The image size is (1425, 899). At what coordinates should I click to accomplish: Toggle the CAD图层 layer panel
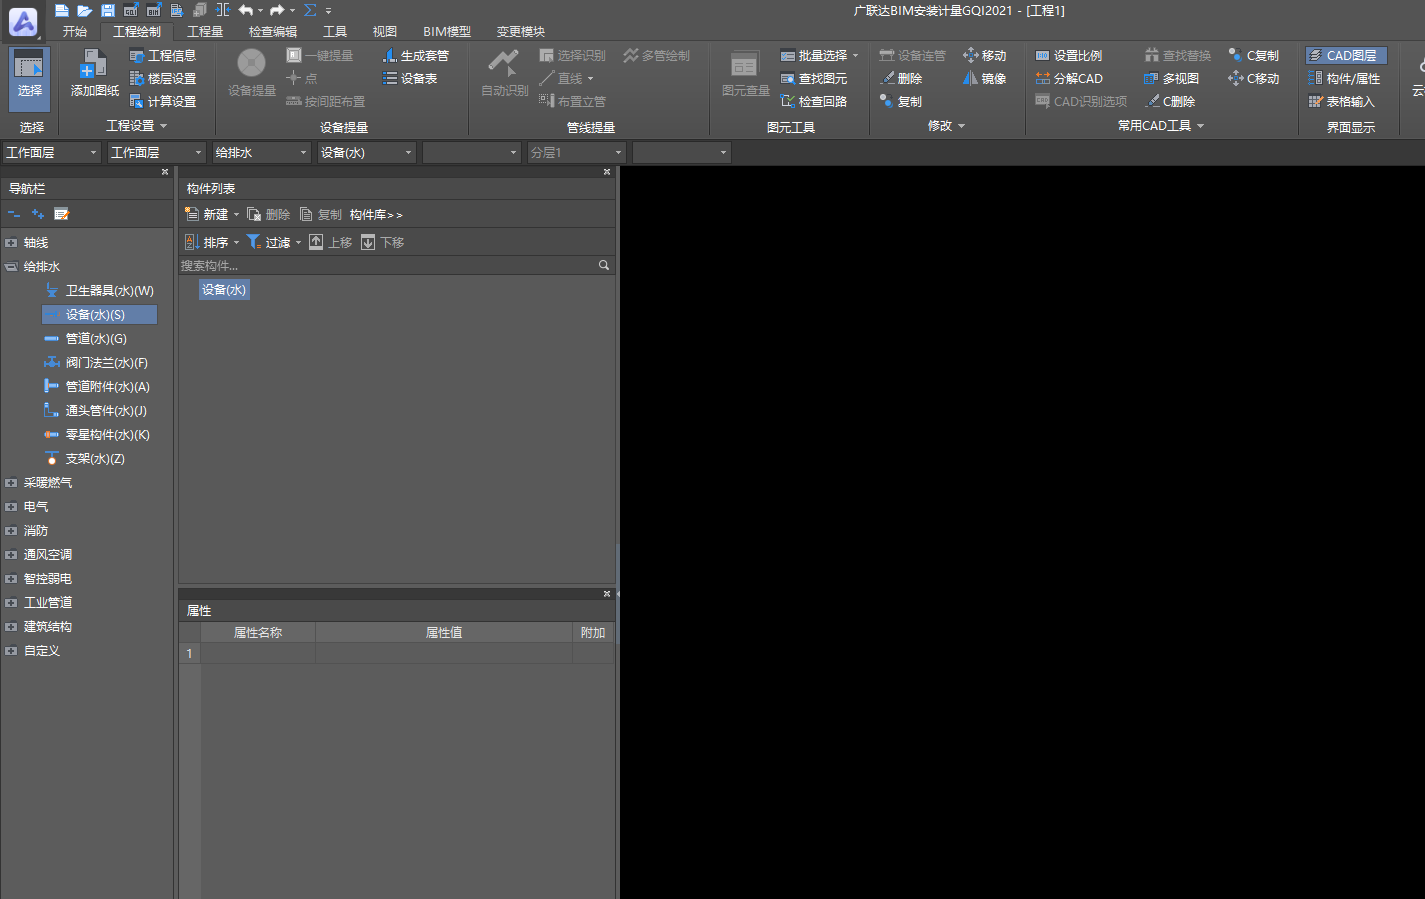1346,56
